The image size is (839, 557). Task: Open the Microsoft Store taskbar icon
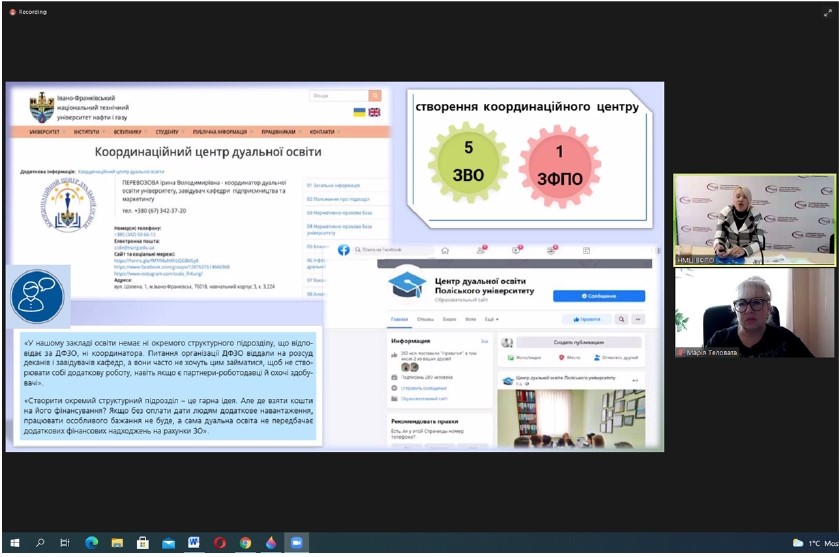click(142, 542)
